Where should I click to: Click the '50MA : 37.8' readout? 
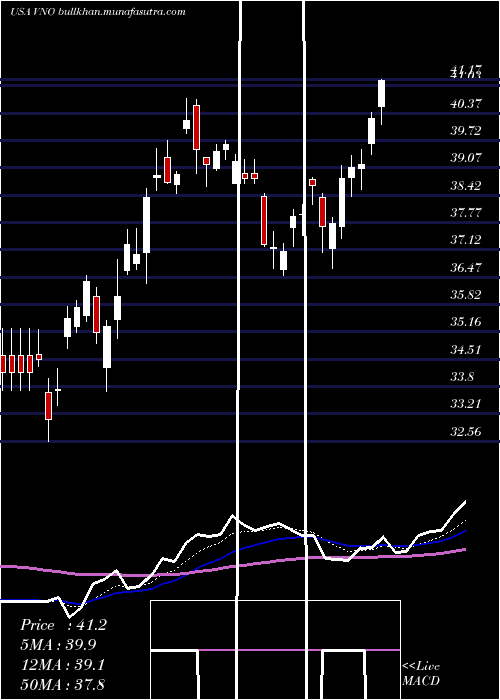[x=63, y=684]
